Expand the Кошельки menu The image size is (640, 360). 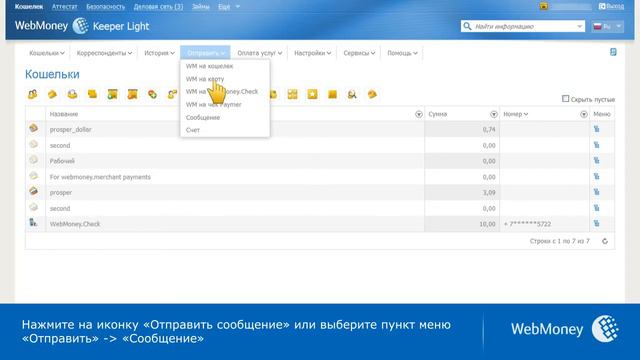tap(47, 53)
